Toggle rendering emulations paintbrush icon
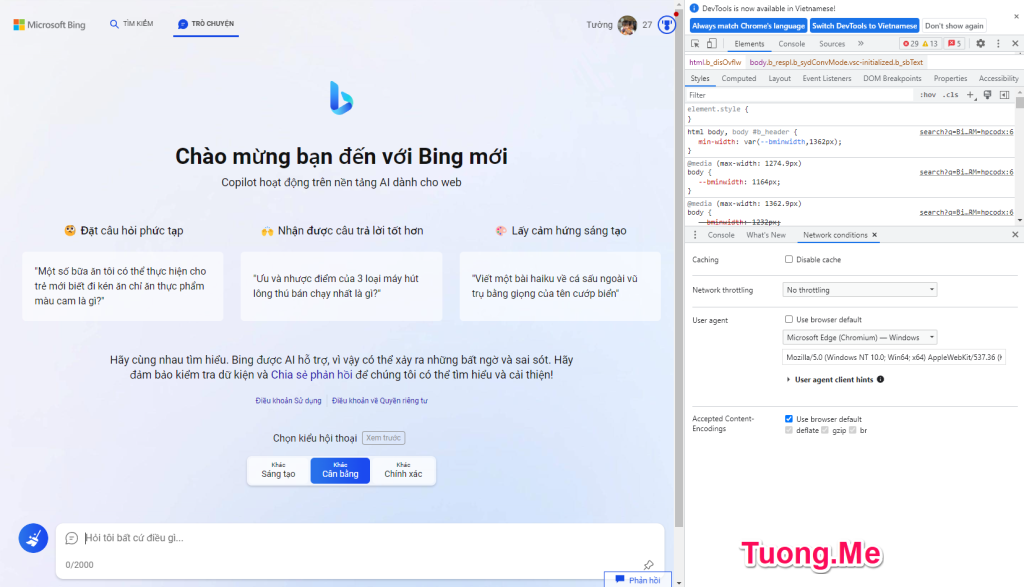The height and width of the screenshot is (587, 1024). (x=987, y=95)
